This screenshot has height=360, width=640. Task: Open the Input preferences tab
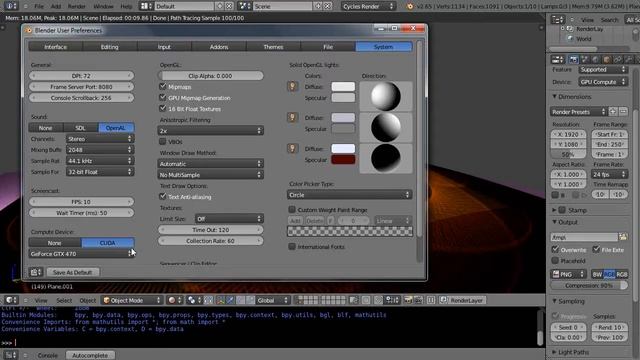coord(164,47)
